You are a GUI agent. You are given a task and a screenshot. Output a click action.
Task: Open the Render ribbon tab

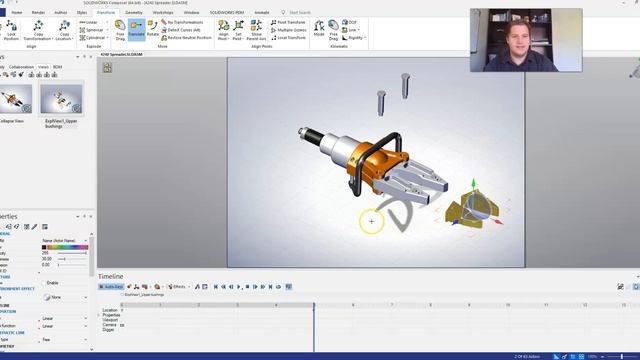(x=38, y=13)
